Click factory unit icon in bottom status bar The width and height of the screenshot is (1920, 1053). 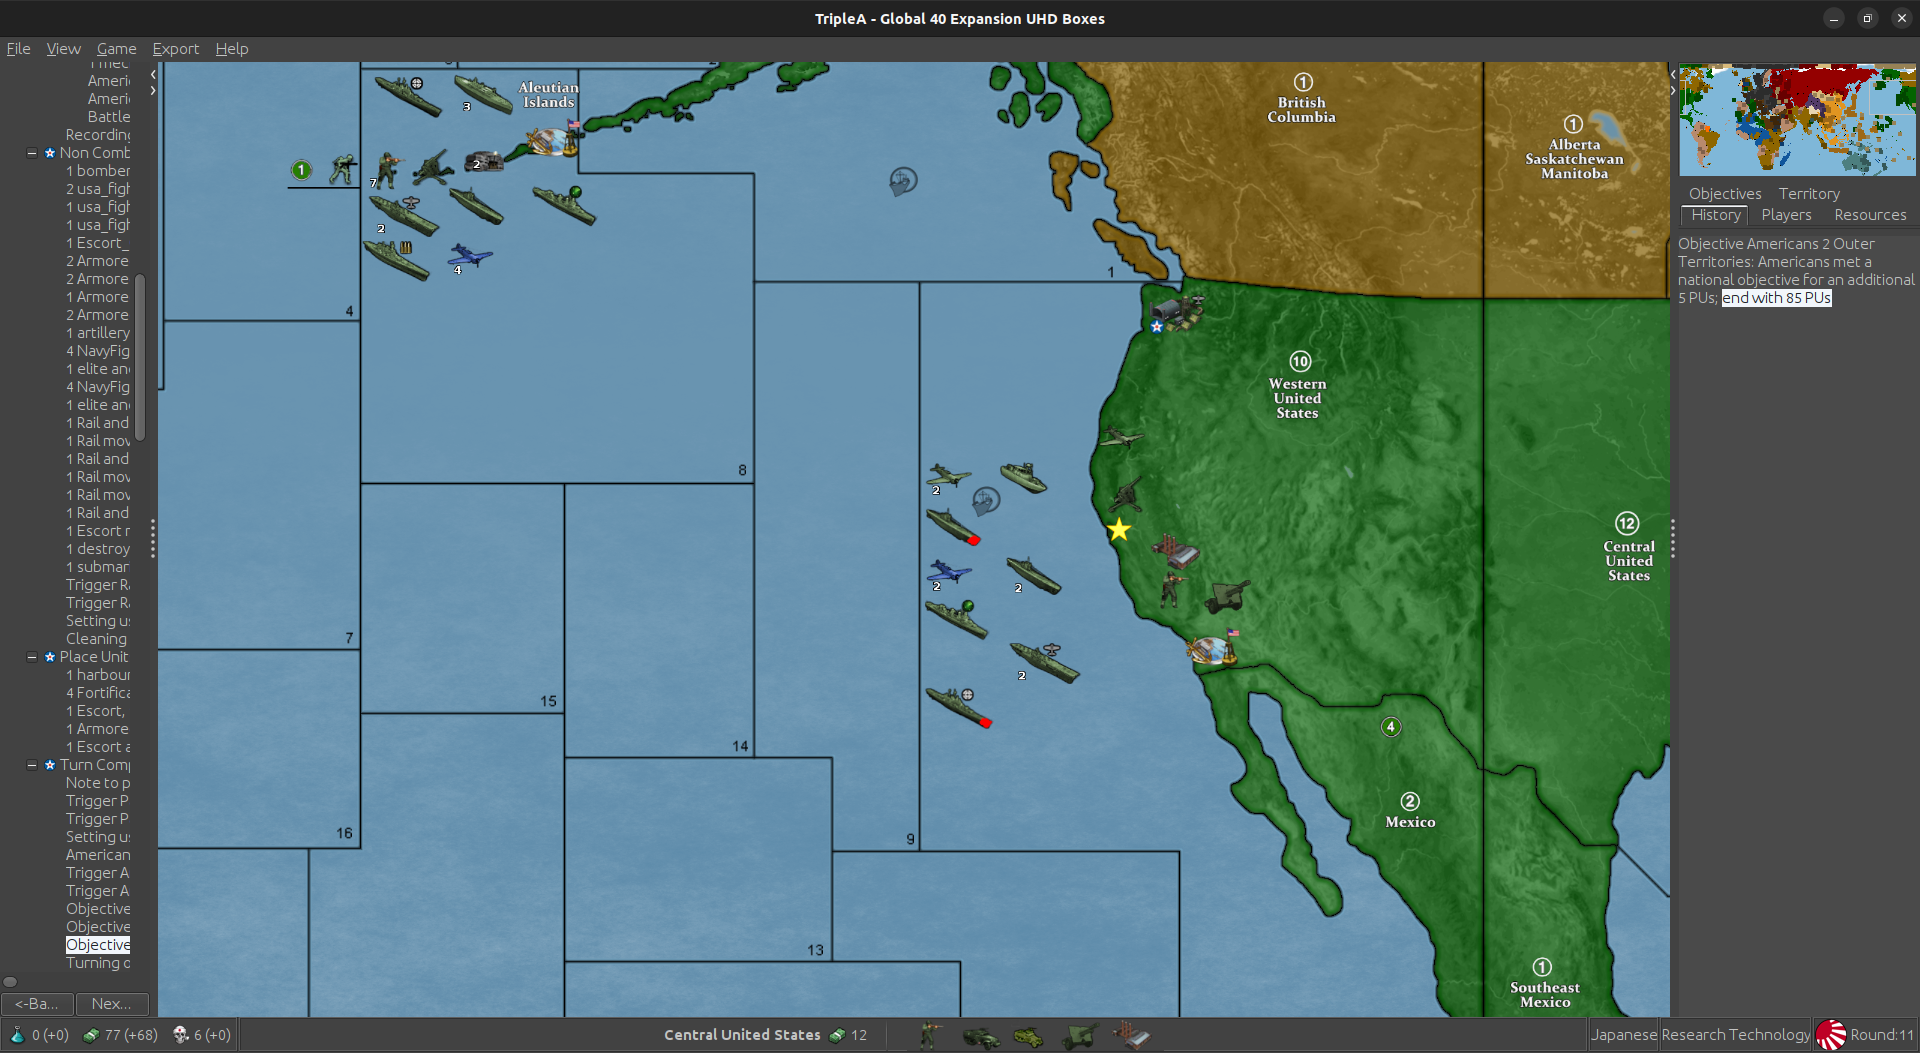(1132, 1036)
